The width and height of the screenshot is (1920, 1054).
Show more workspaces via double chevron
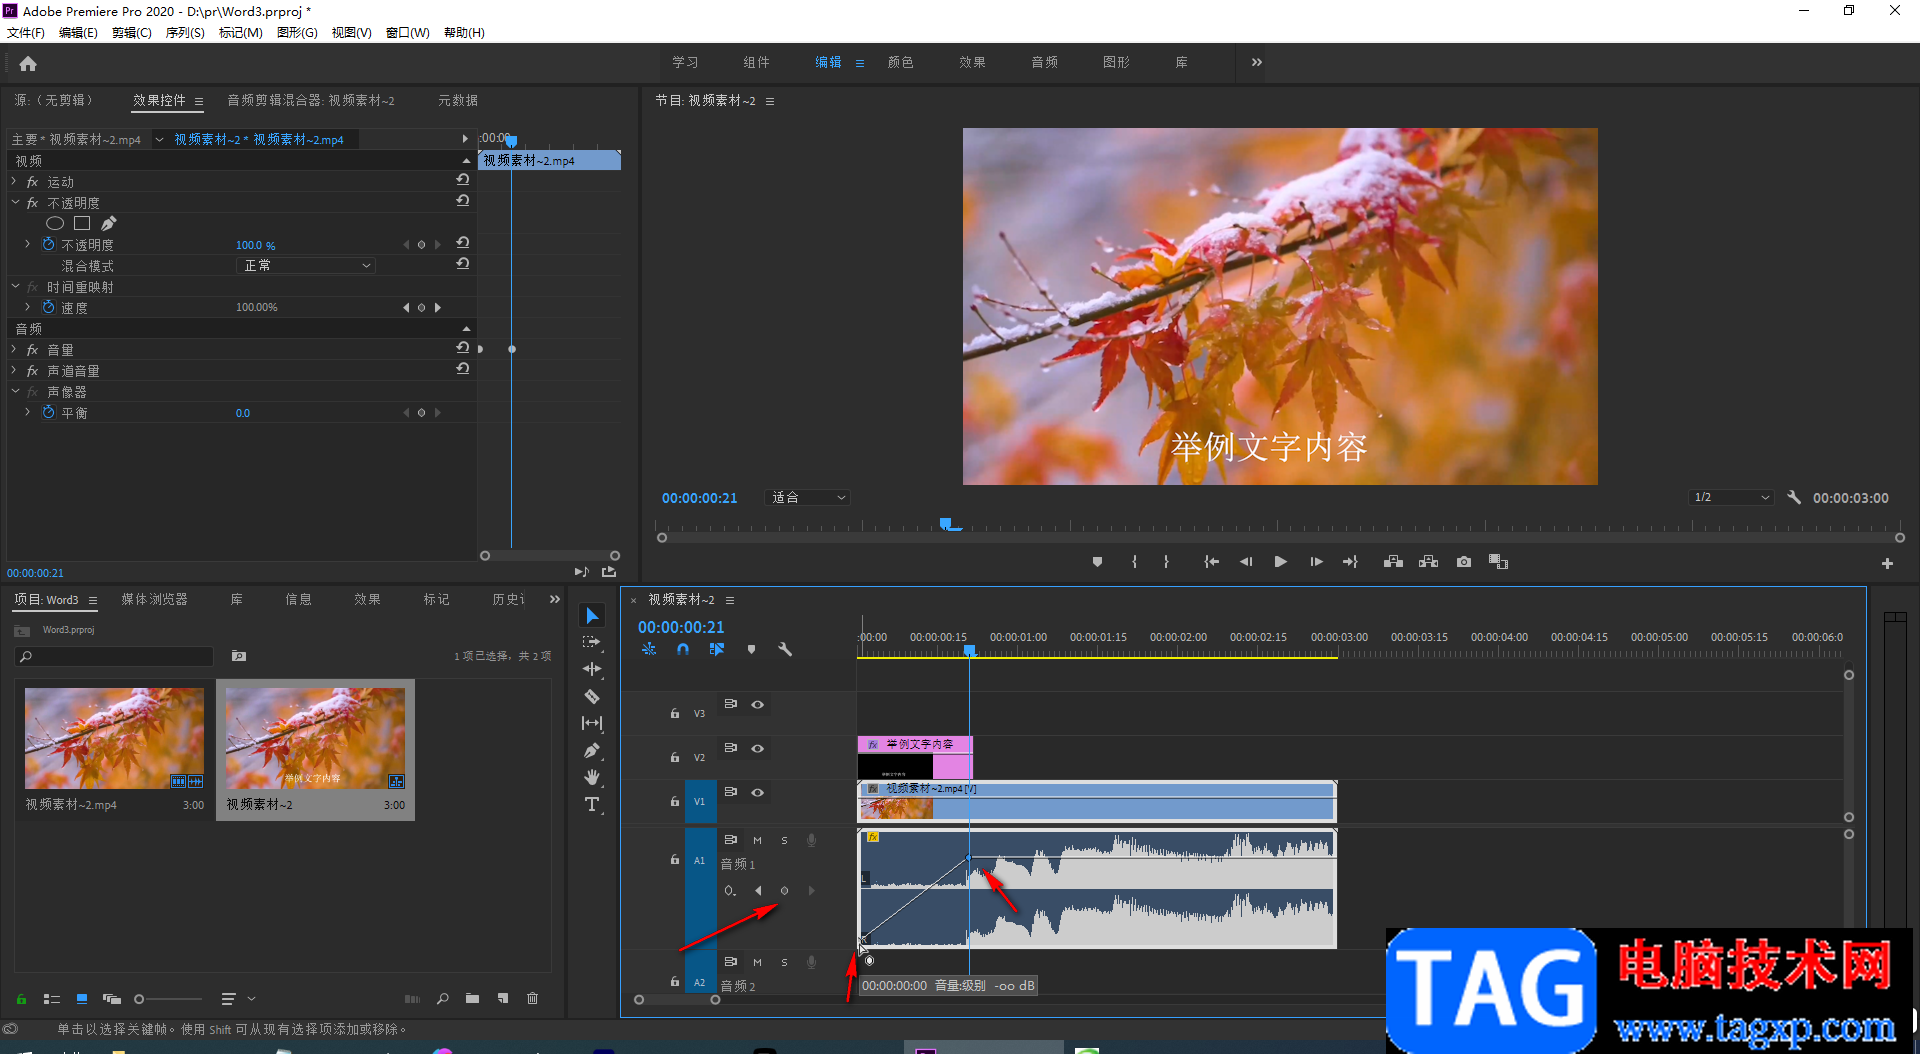tap(1257, 62)
